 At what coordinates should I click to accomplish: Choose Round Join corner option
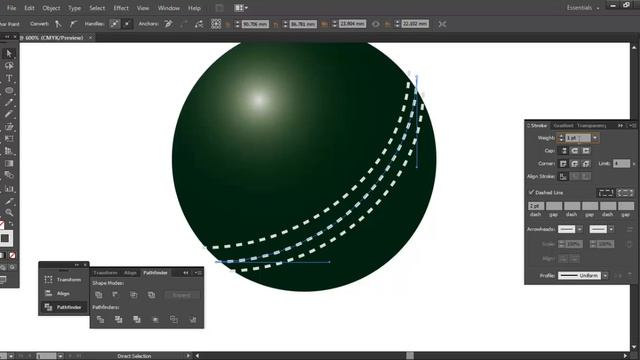pos(575,164)
